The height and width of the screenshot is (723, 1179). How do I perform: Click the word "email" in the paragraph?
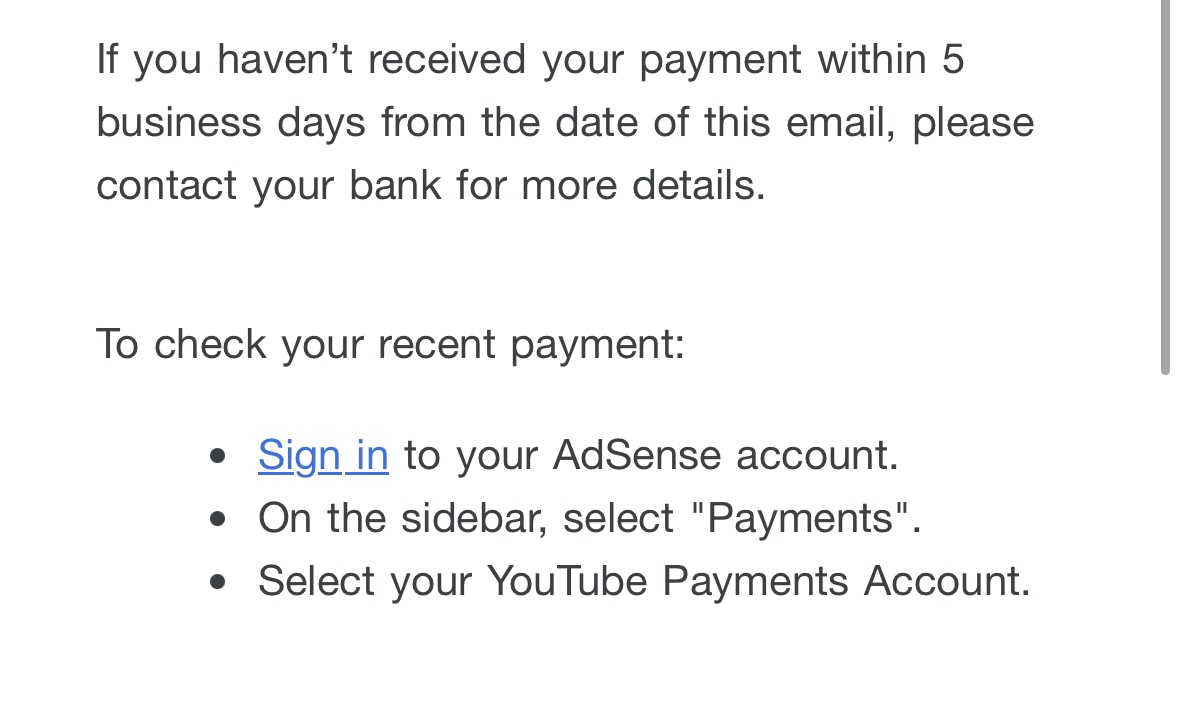click(x=835, y=123)
